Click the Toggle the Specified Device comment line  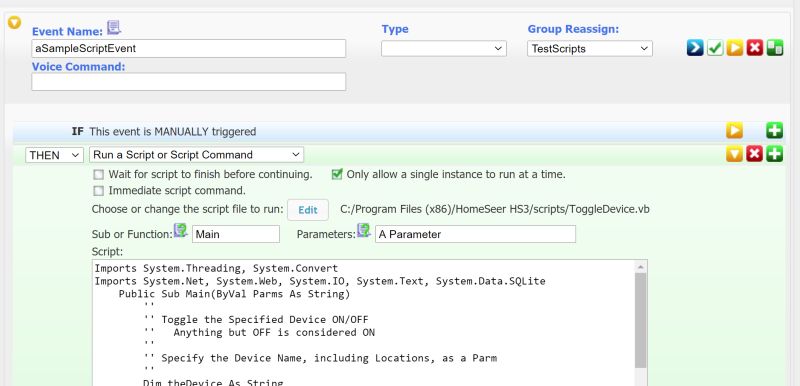tap(256, 320)
